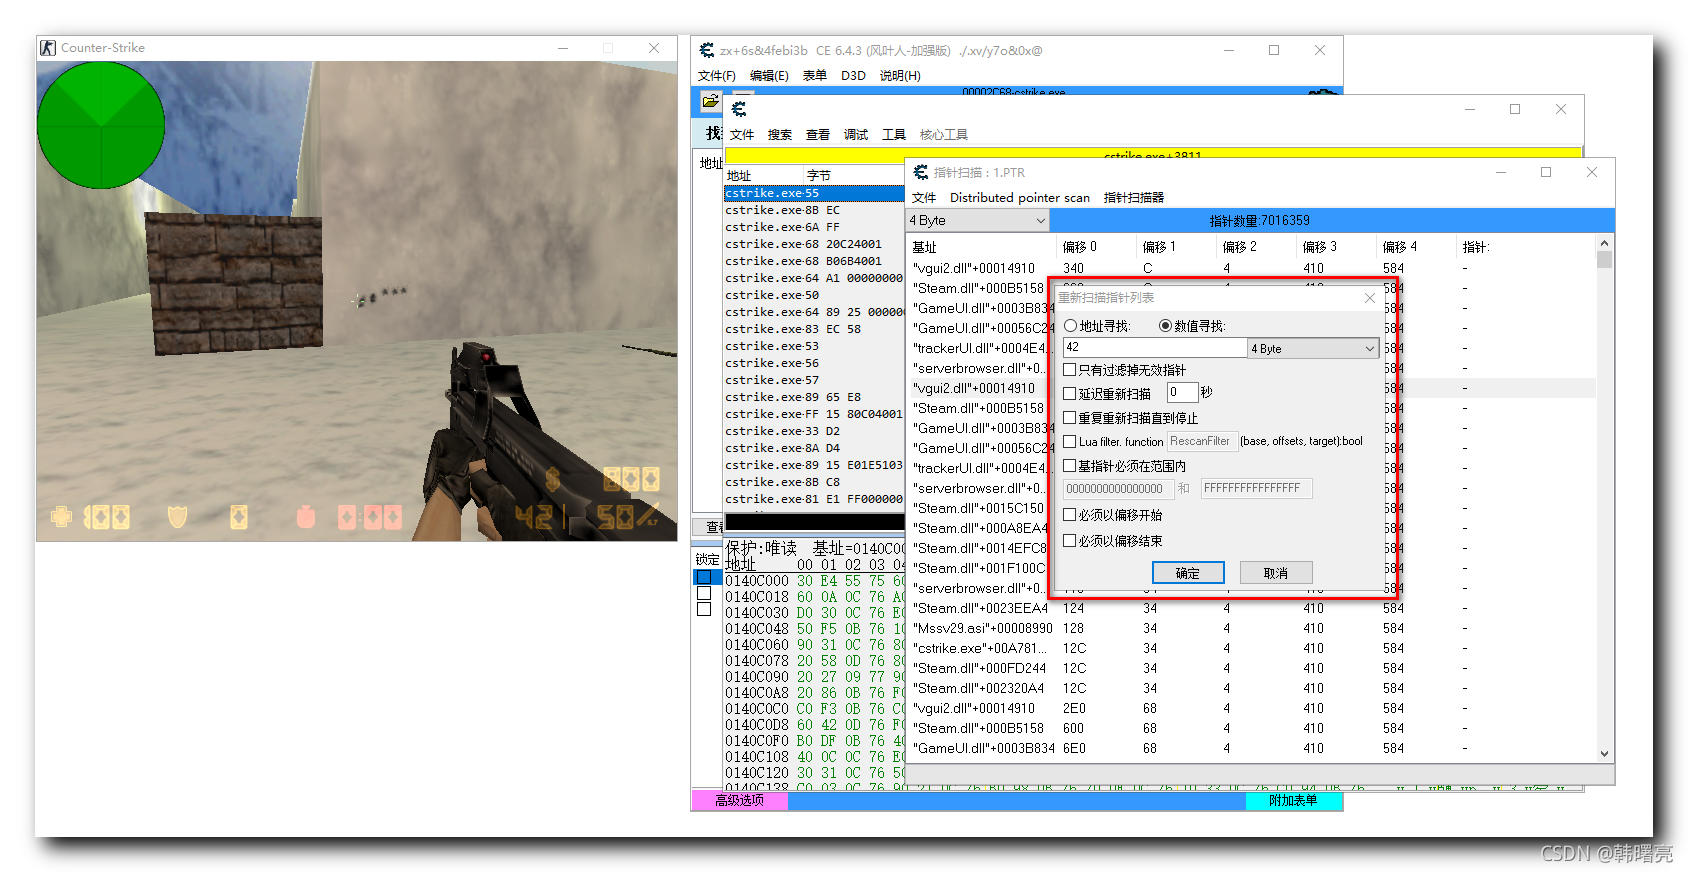The height and width of the screenshot is (872, 1688).
Task: Select 数值寻找 radio option
Action: point(1165,326)
